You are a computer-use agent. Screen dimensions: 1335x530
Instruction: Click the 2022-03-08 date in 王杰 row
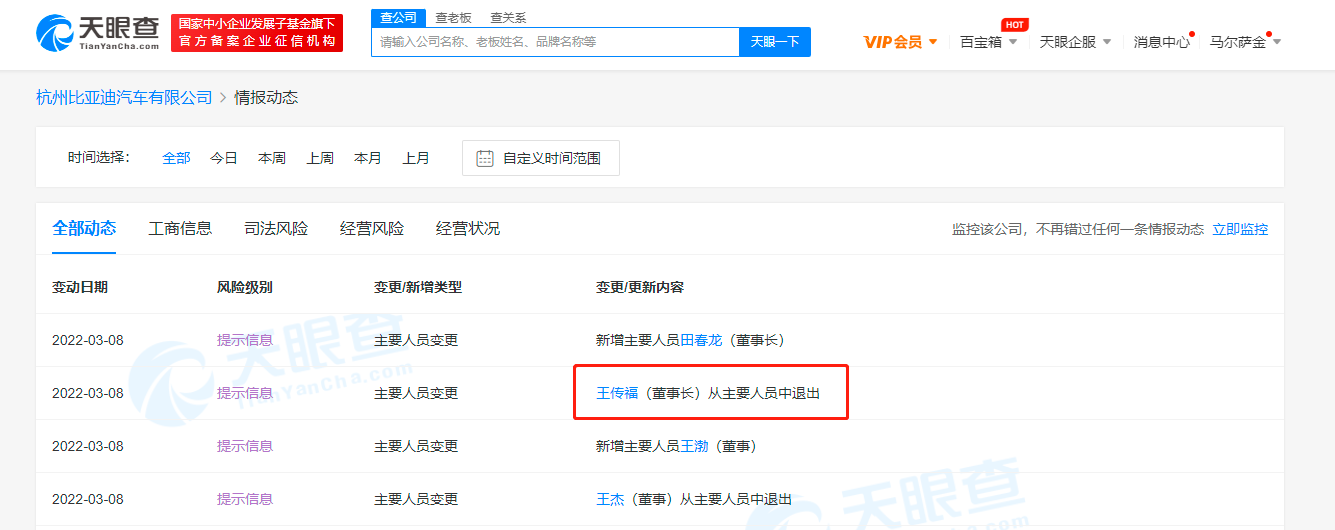[x=88, y=499]
